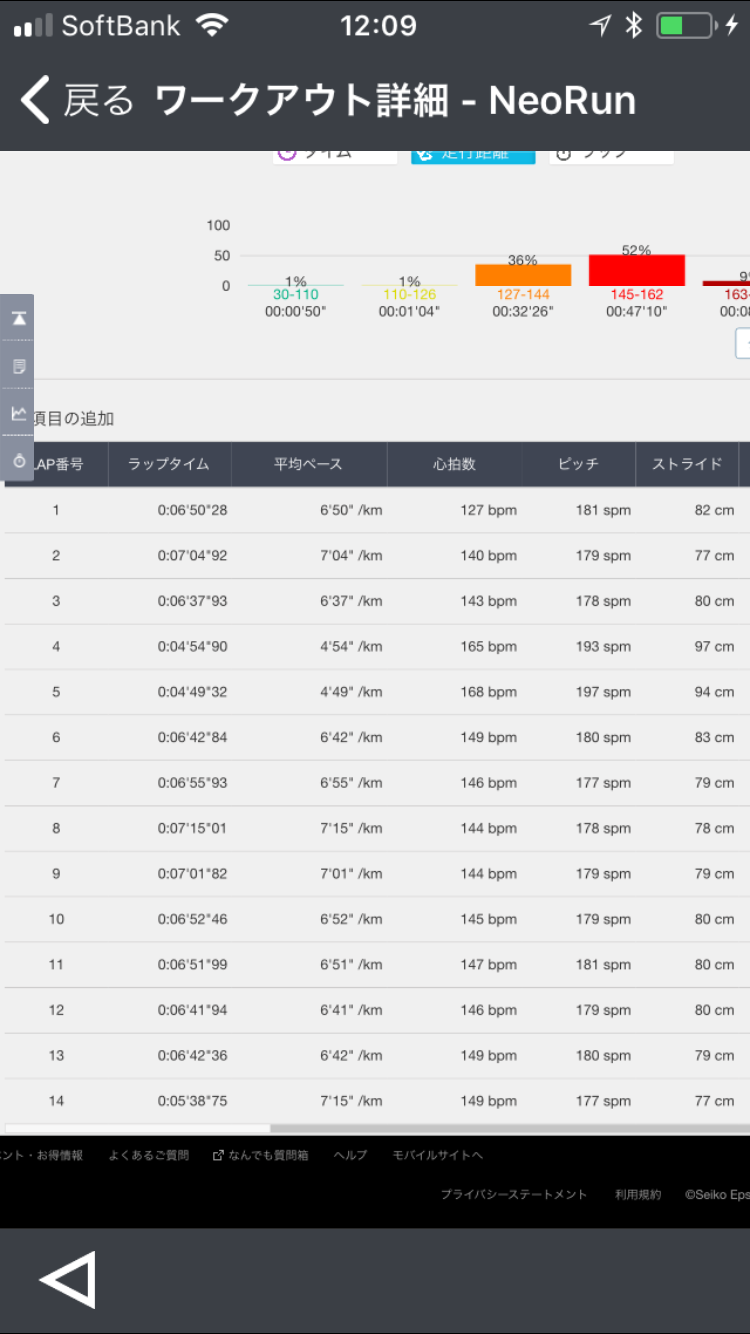The image size is (750, 1334).
Task: Click lap 5 heart rate 168 bpm
Action: point(489,692)
